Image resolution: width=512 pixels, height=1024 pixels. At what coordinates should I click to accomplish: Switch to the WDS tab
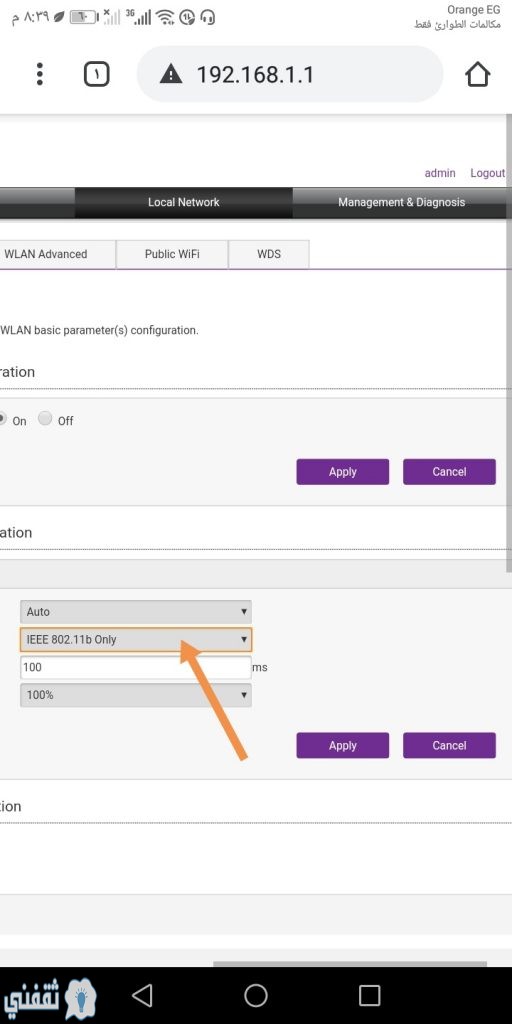click(x=269, y=254)
